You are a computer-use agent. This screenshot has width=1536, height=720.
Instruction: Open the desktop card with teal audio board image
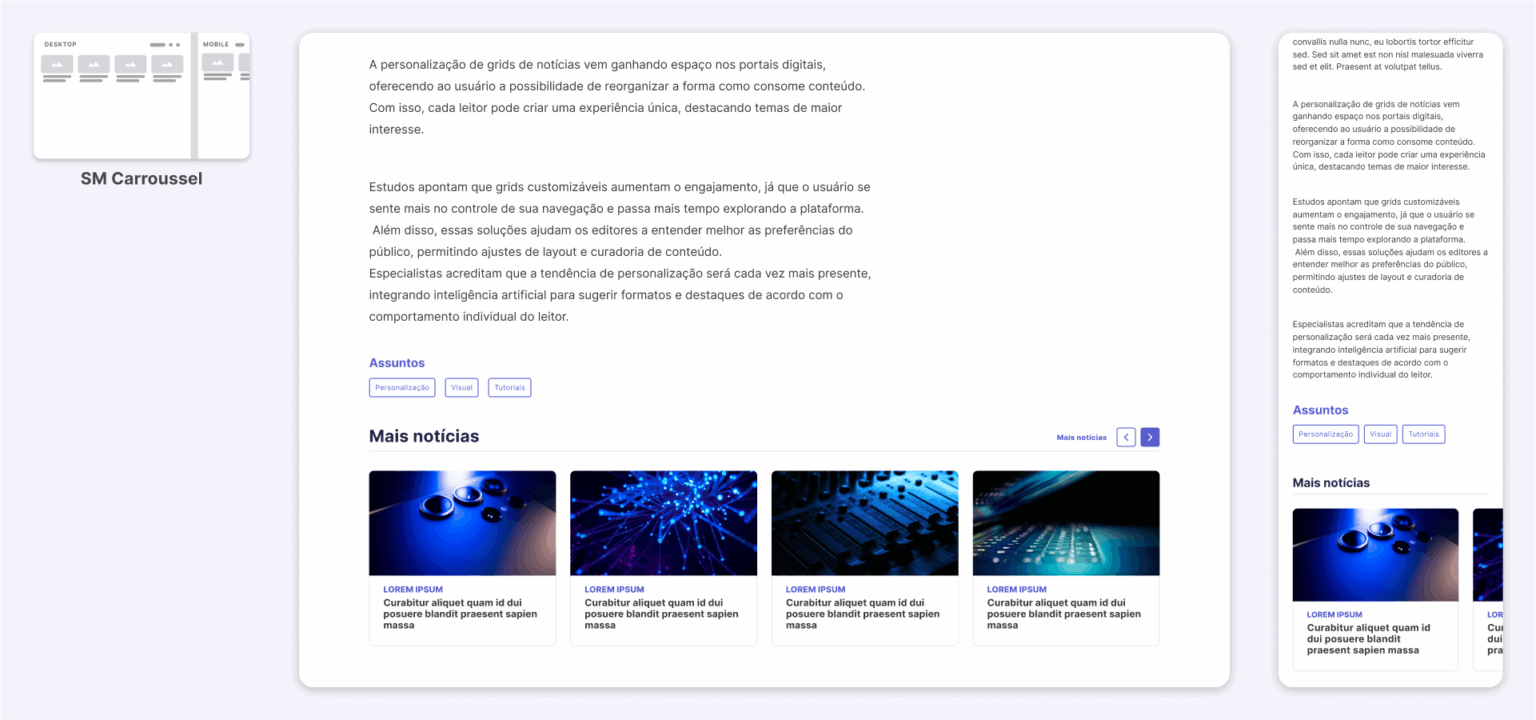coord(1066,558)
